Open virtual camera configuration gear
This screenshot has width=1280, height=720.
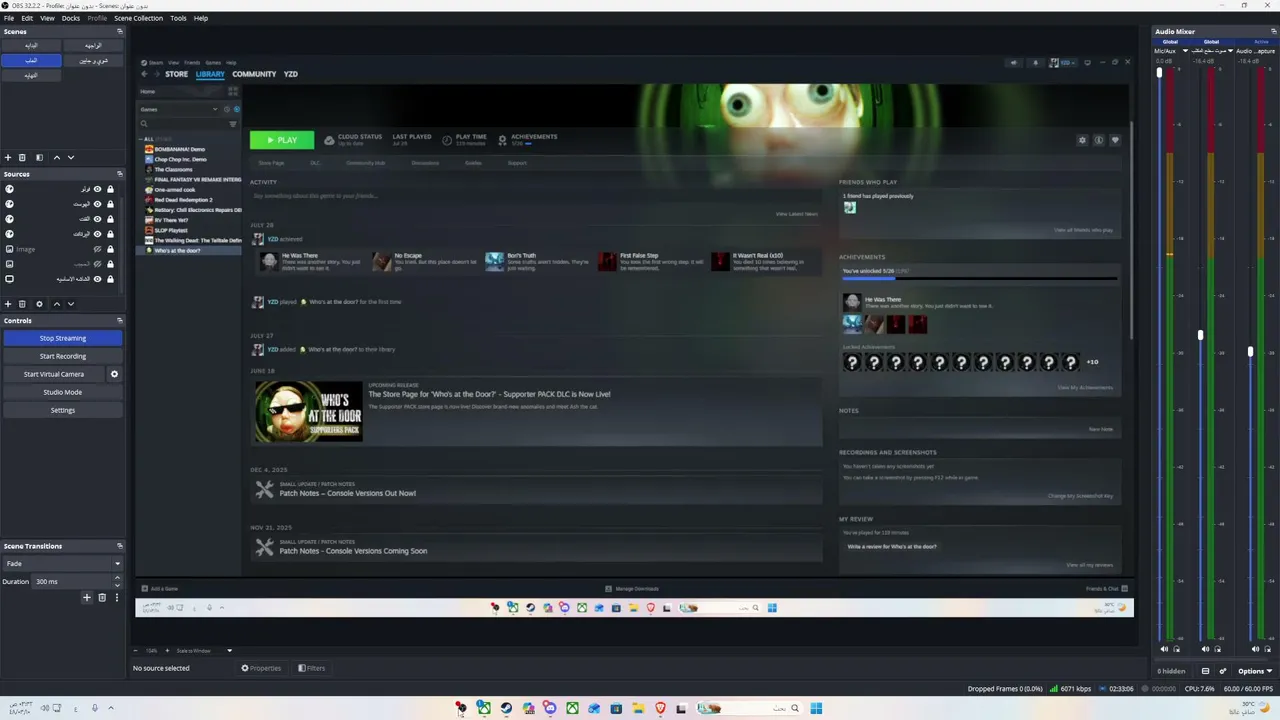click(x=114, y=374)
